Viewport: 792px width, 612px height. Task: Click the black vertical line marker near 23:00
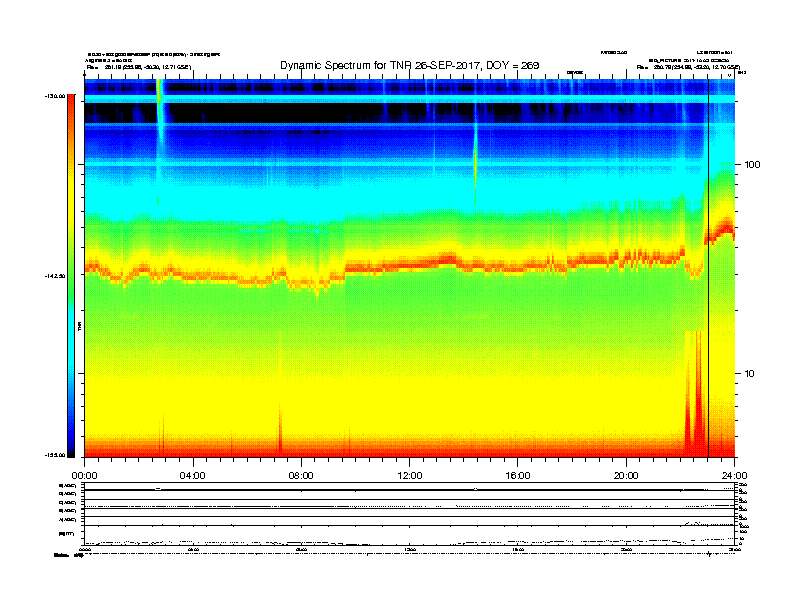708,268
